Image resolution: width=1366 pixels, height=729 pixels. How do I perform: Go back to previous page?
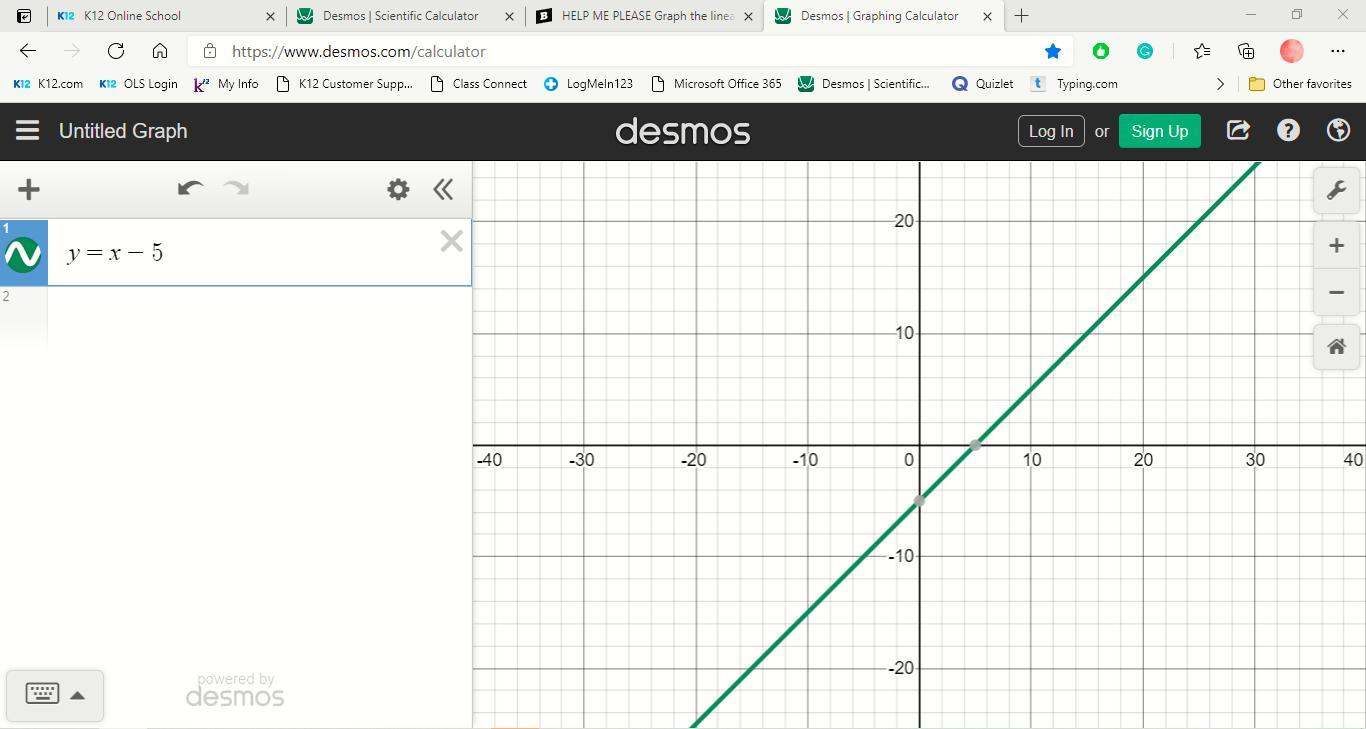28,51
